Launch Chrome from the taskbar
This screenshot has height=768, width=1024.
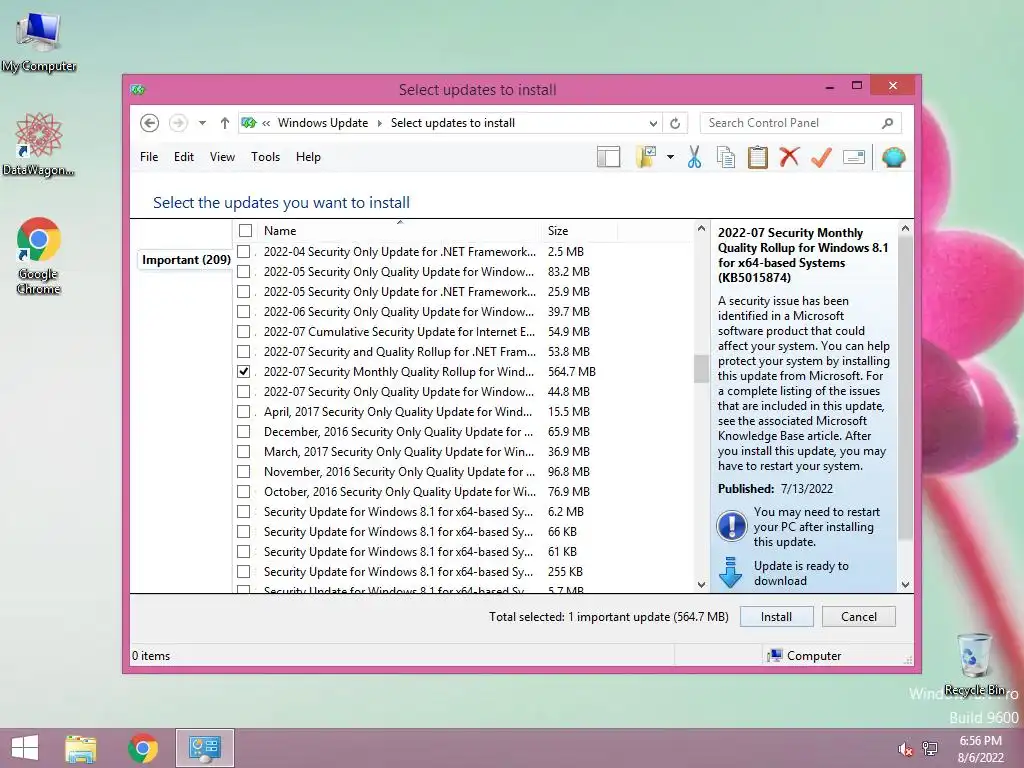tap(143, 748)
